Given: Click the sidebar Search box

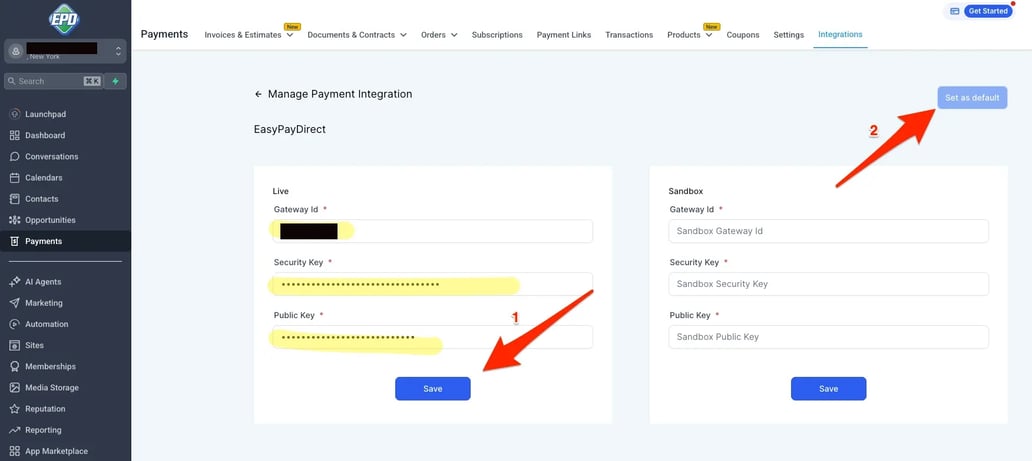Looking at the screenshot, I should pyautogui.click(x=54, y=81).
